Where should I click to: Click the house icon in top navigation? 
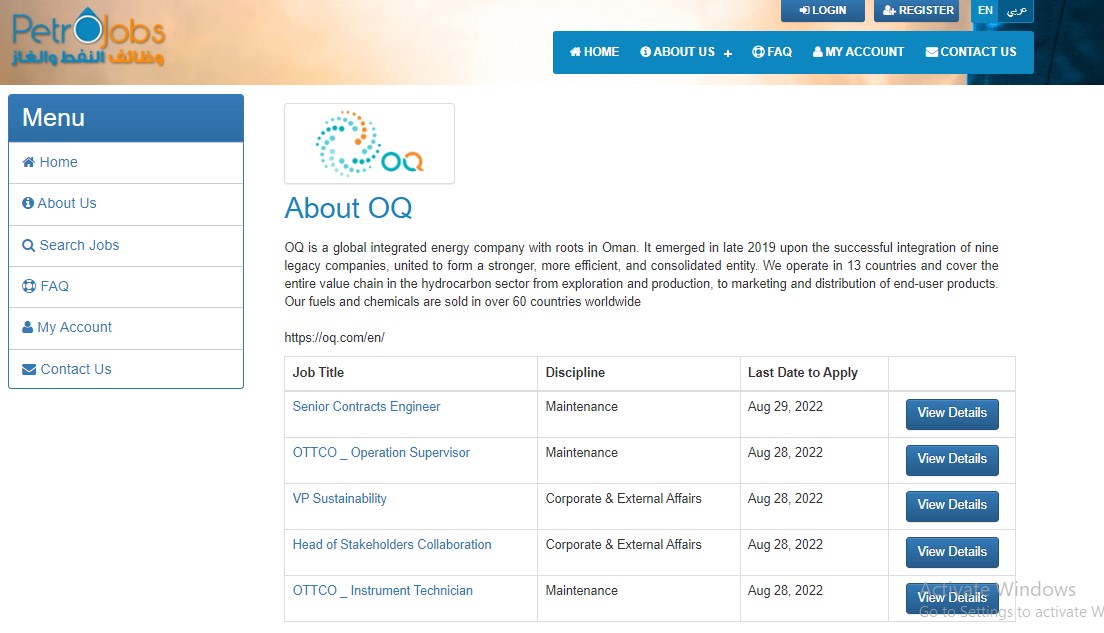point(575,52)
